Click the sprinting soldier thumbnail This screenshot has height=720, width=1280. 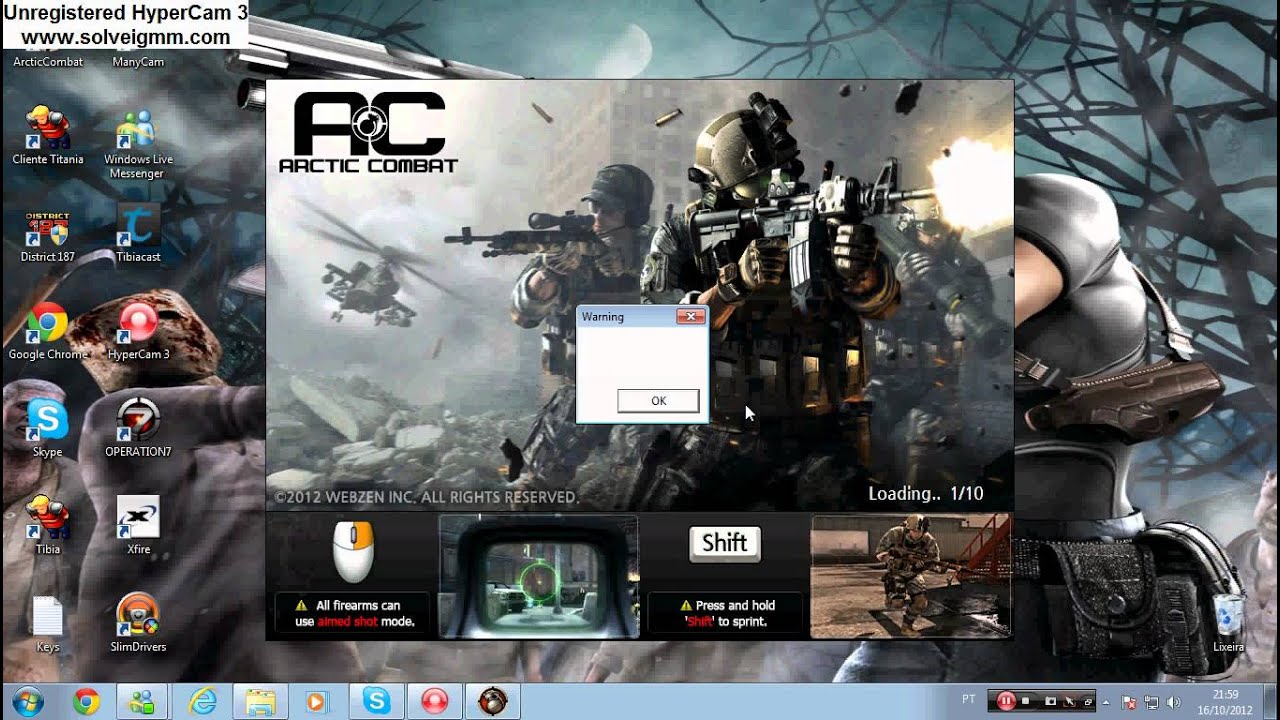[x=910, y=576]
